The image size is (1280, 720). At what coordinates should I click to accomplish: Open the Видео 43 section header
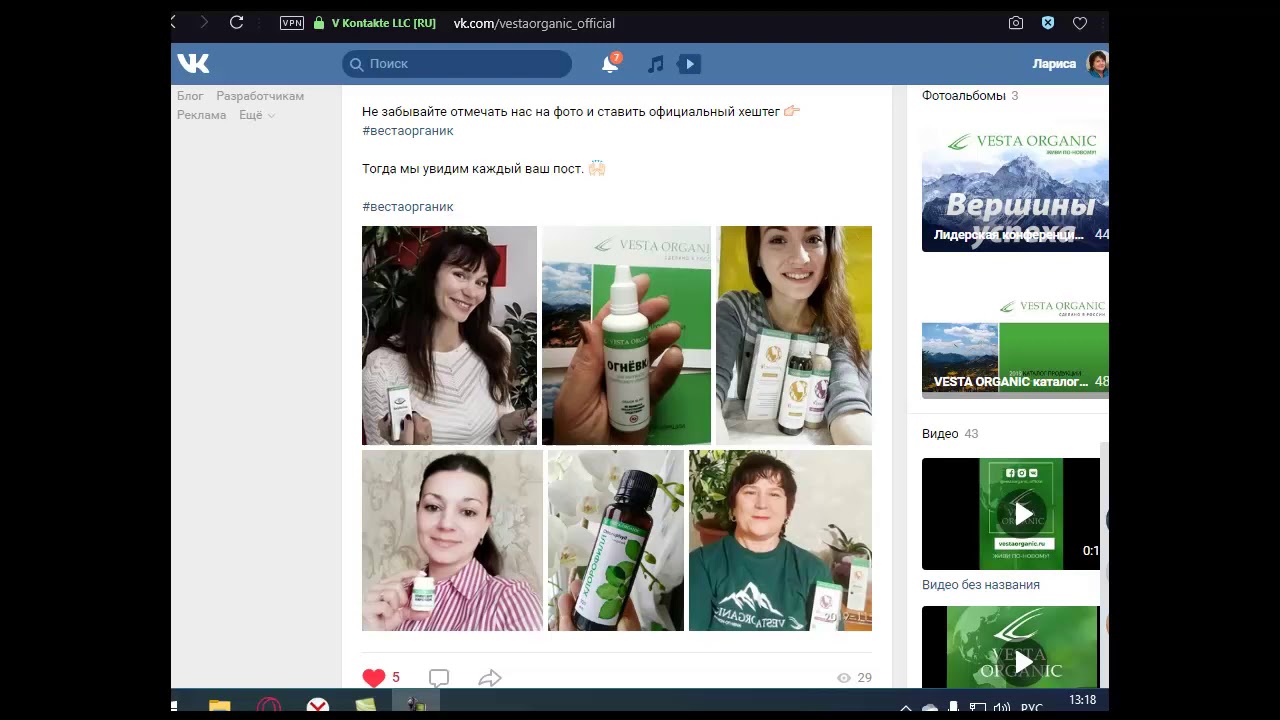tap(950, 434)
